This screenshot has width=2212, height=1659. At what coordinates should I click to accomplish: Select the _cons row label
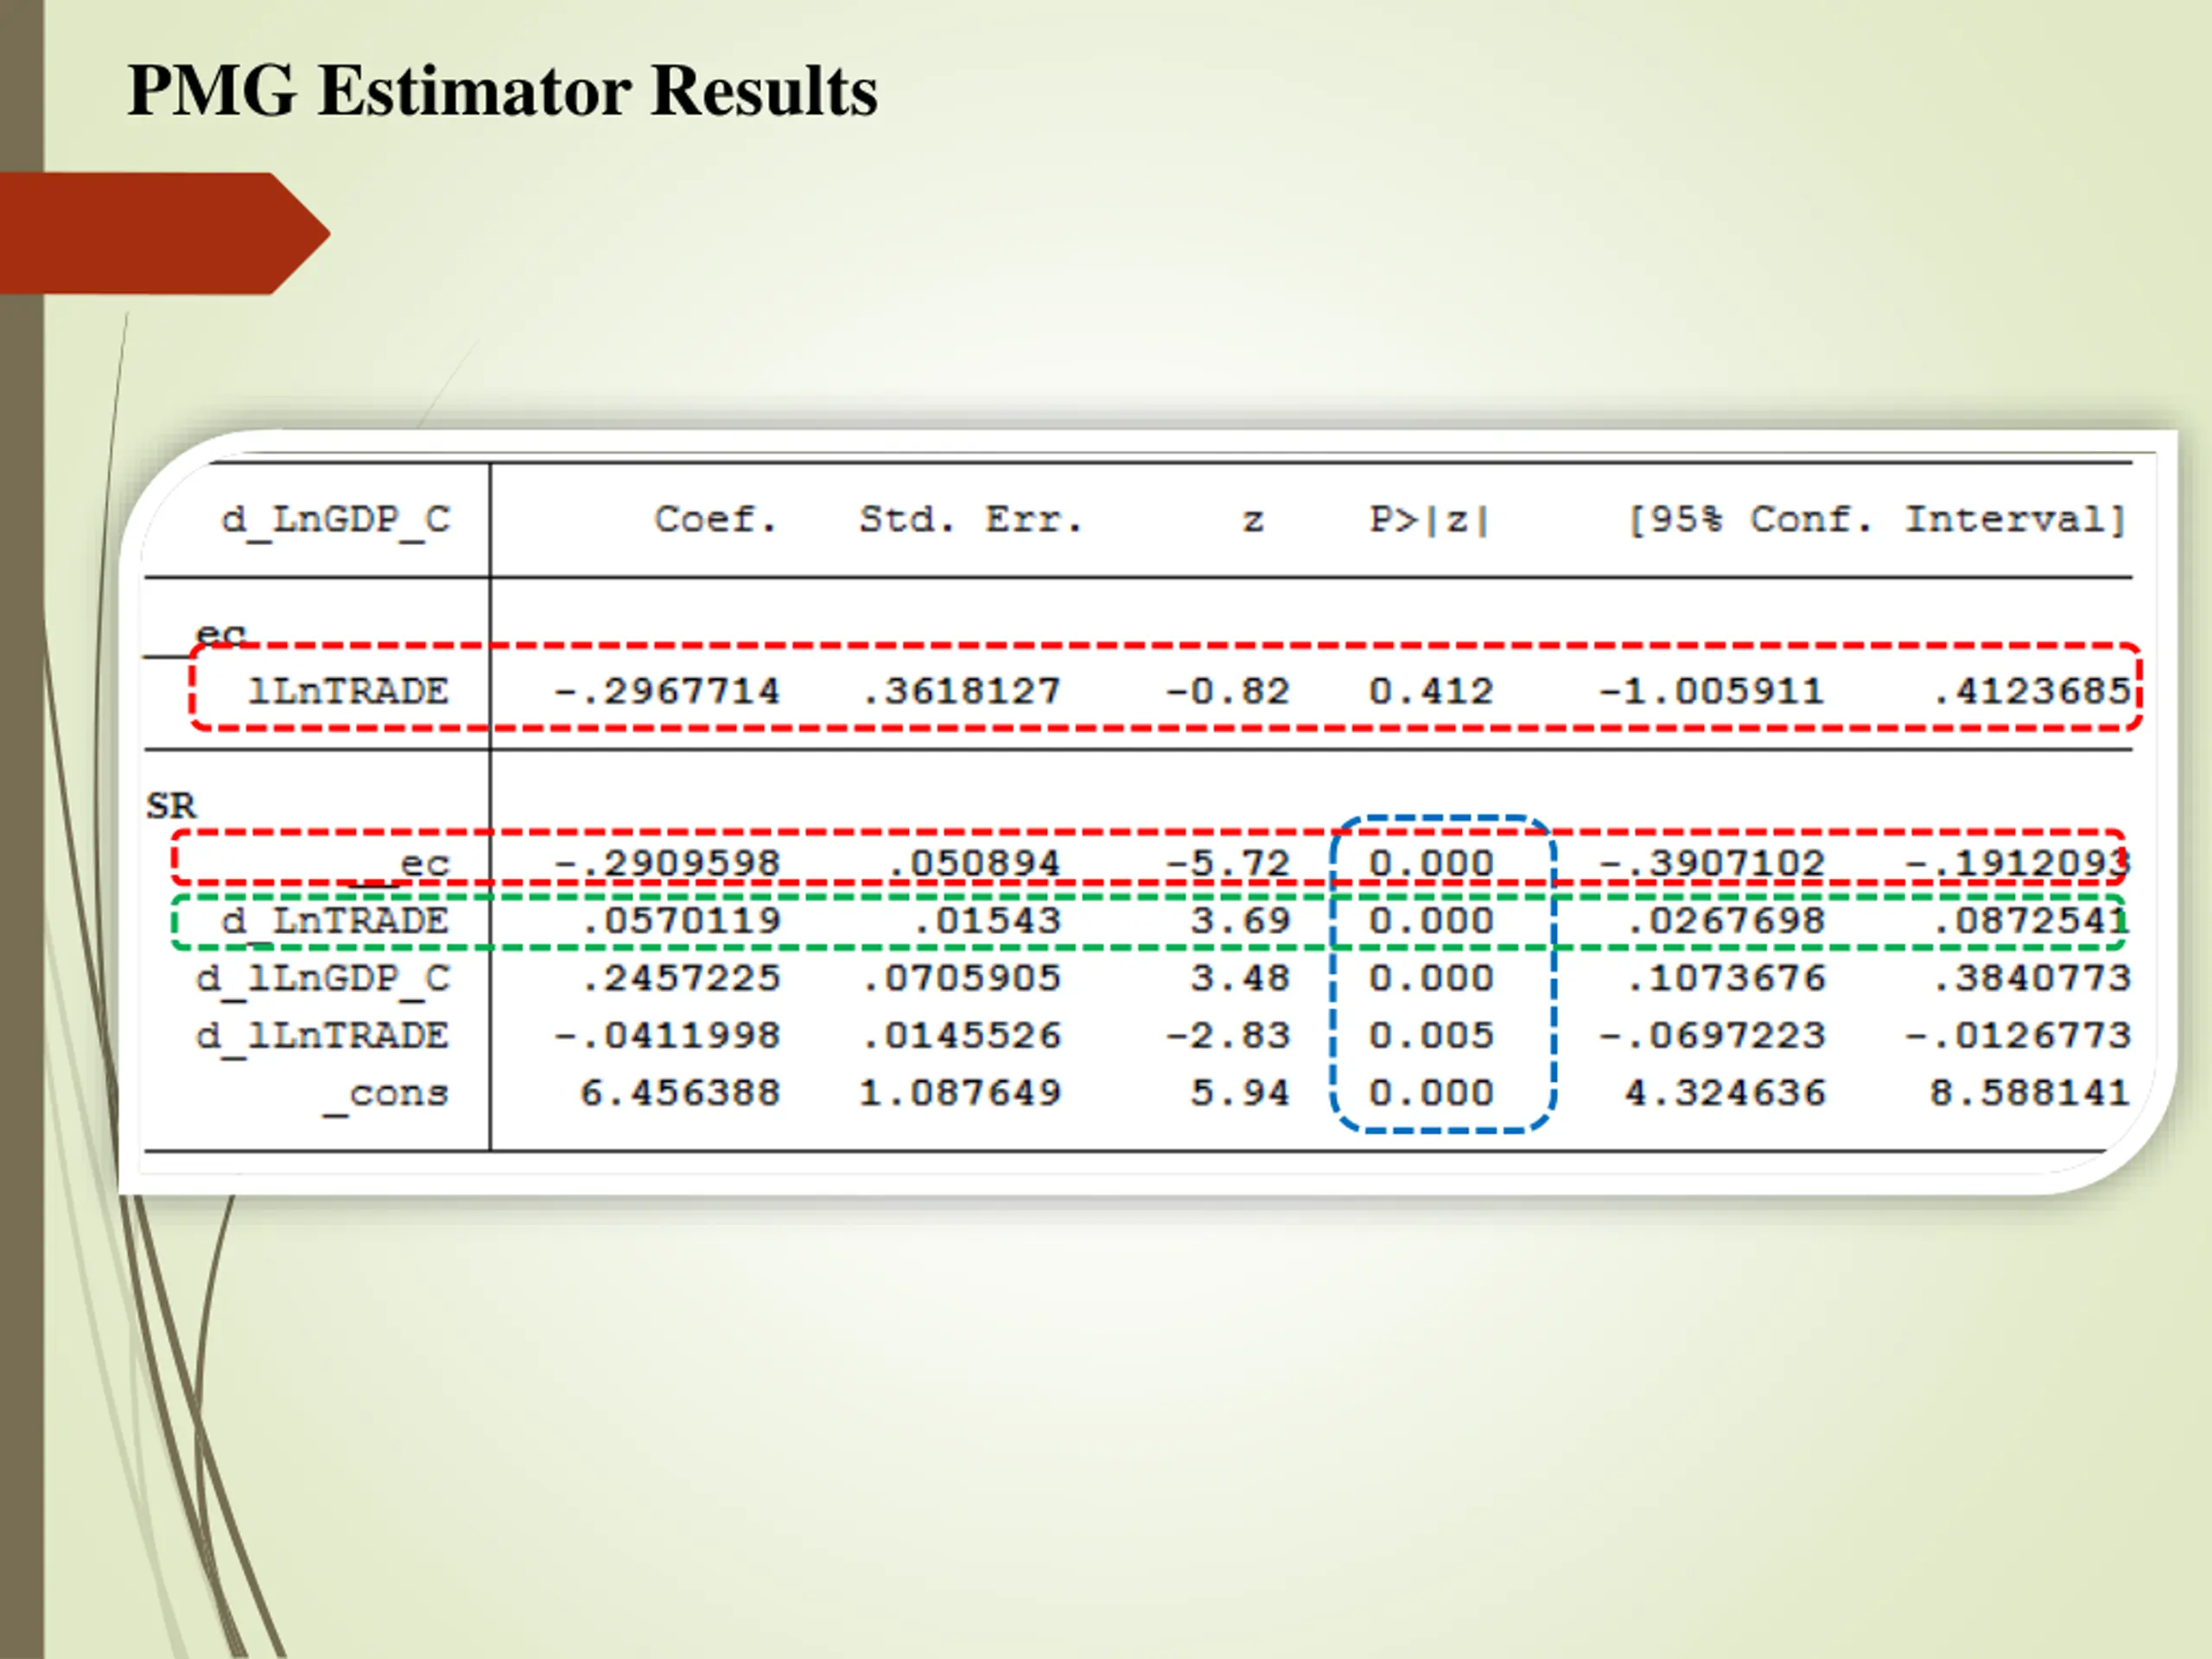(x=386, y=1096)
